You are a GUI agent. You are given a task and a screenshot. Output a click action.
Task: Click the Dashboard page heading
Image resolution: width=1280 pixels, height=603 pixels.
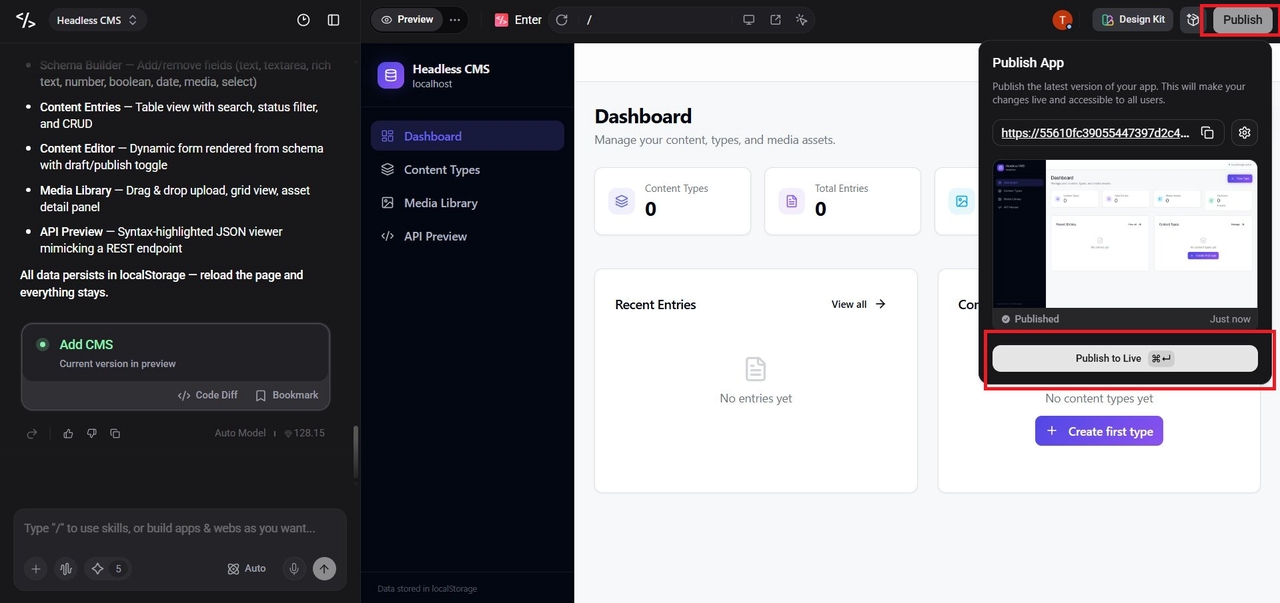point(643,116)
